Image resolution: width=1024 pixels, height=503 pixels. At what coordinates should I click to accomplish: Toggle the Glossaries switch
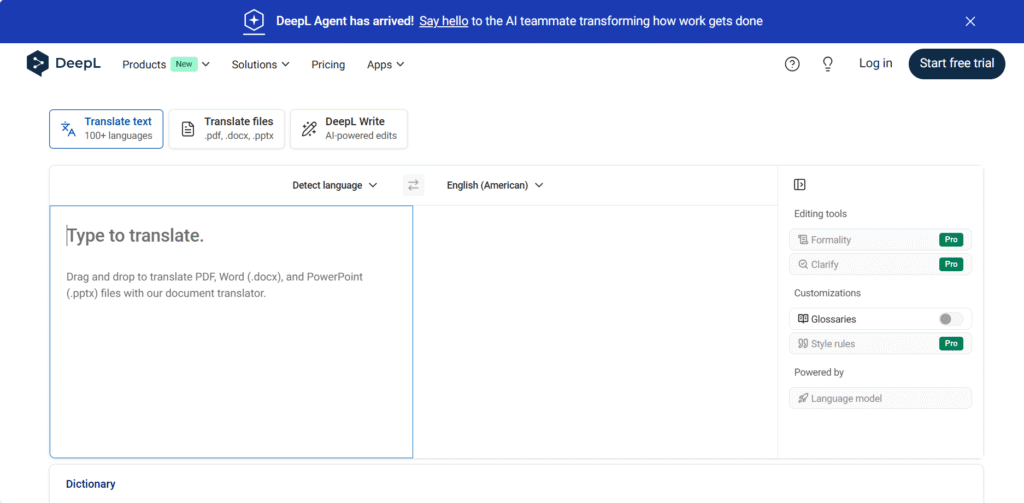click(950, 319)
